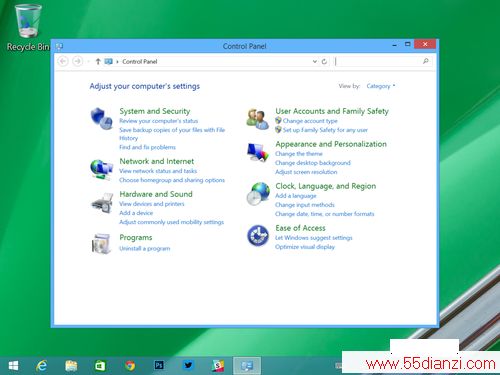Screen dimensions: 500x375
Task: Open the Ease of Access icon
Action: (x=258, y=236)
